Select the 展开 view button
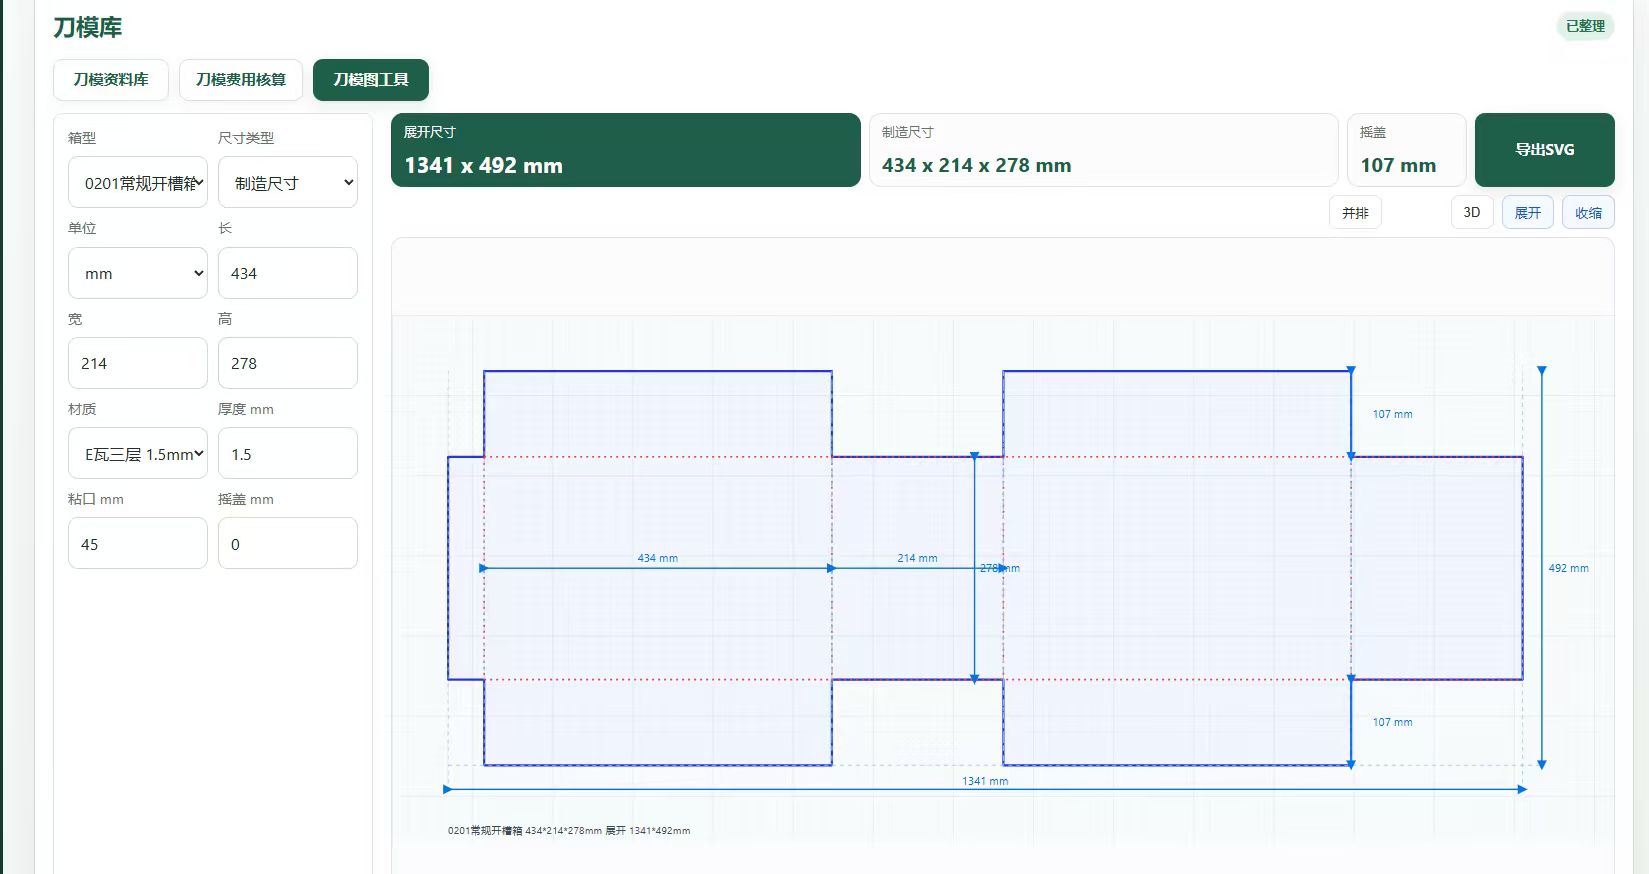 click(1528, 213)
